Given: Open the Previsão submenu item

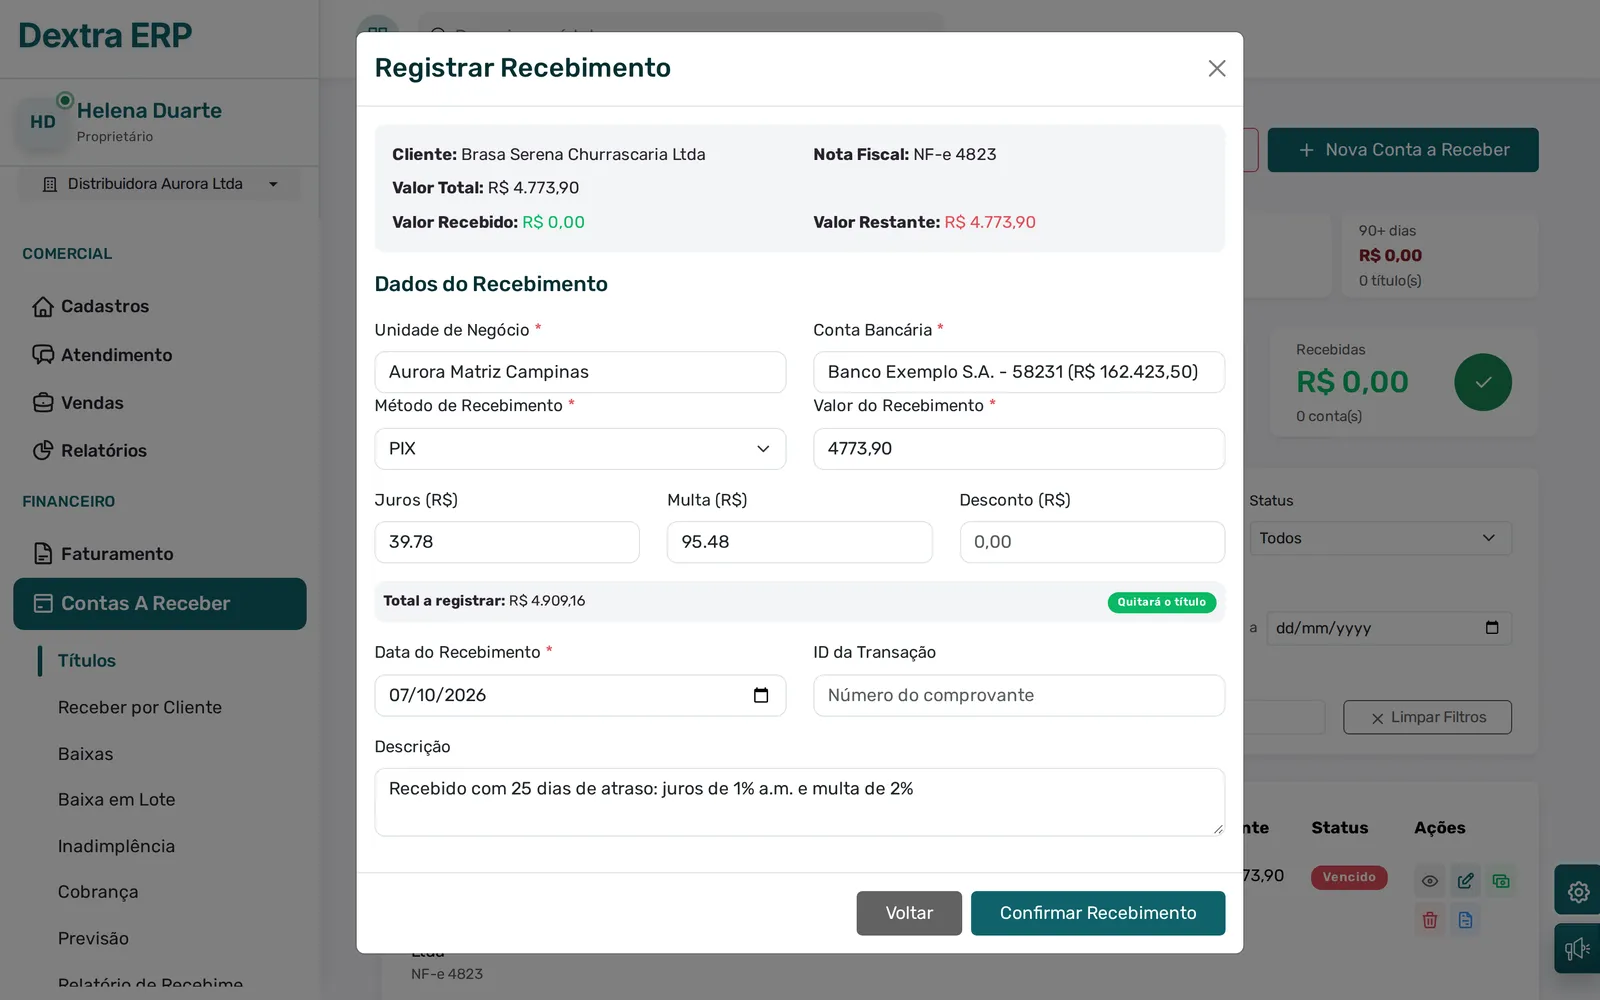Looking at the screenshot, I should (93, 938).
